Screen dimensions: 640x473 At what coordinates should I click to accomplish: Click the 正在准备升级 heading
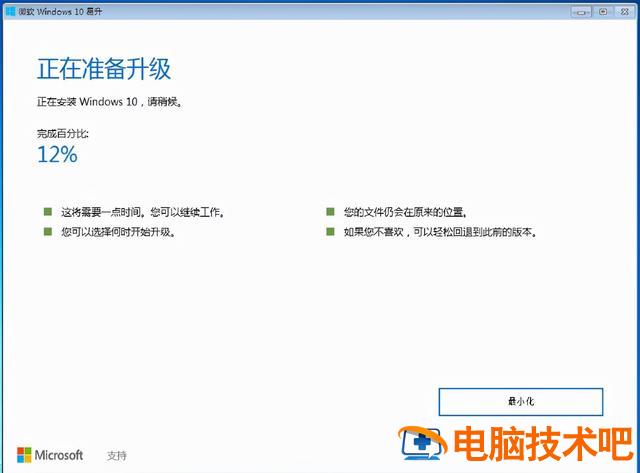104,69
